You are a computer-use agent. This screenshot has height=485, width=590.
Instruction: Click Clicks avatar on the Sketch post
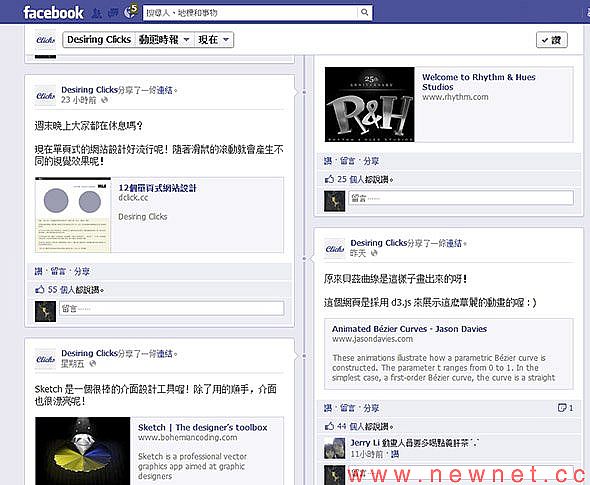[x=46, y=359]
